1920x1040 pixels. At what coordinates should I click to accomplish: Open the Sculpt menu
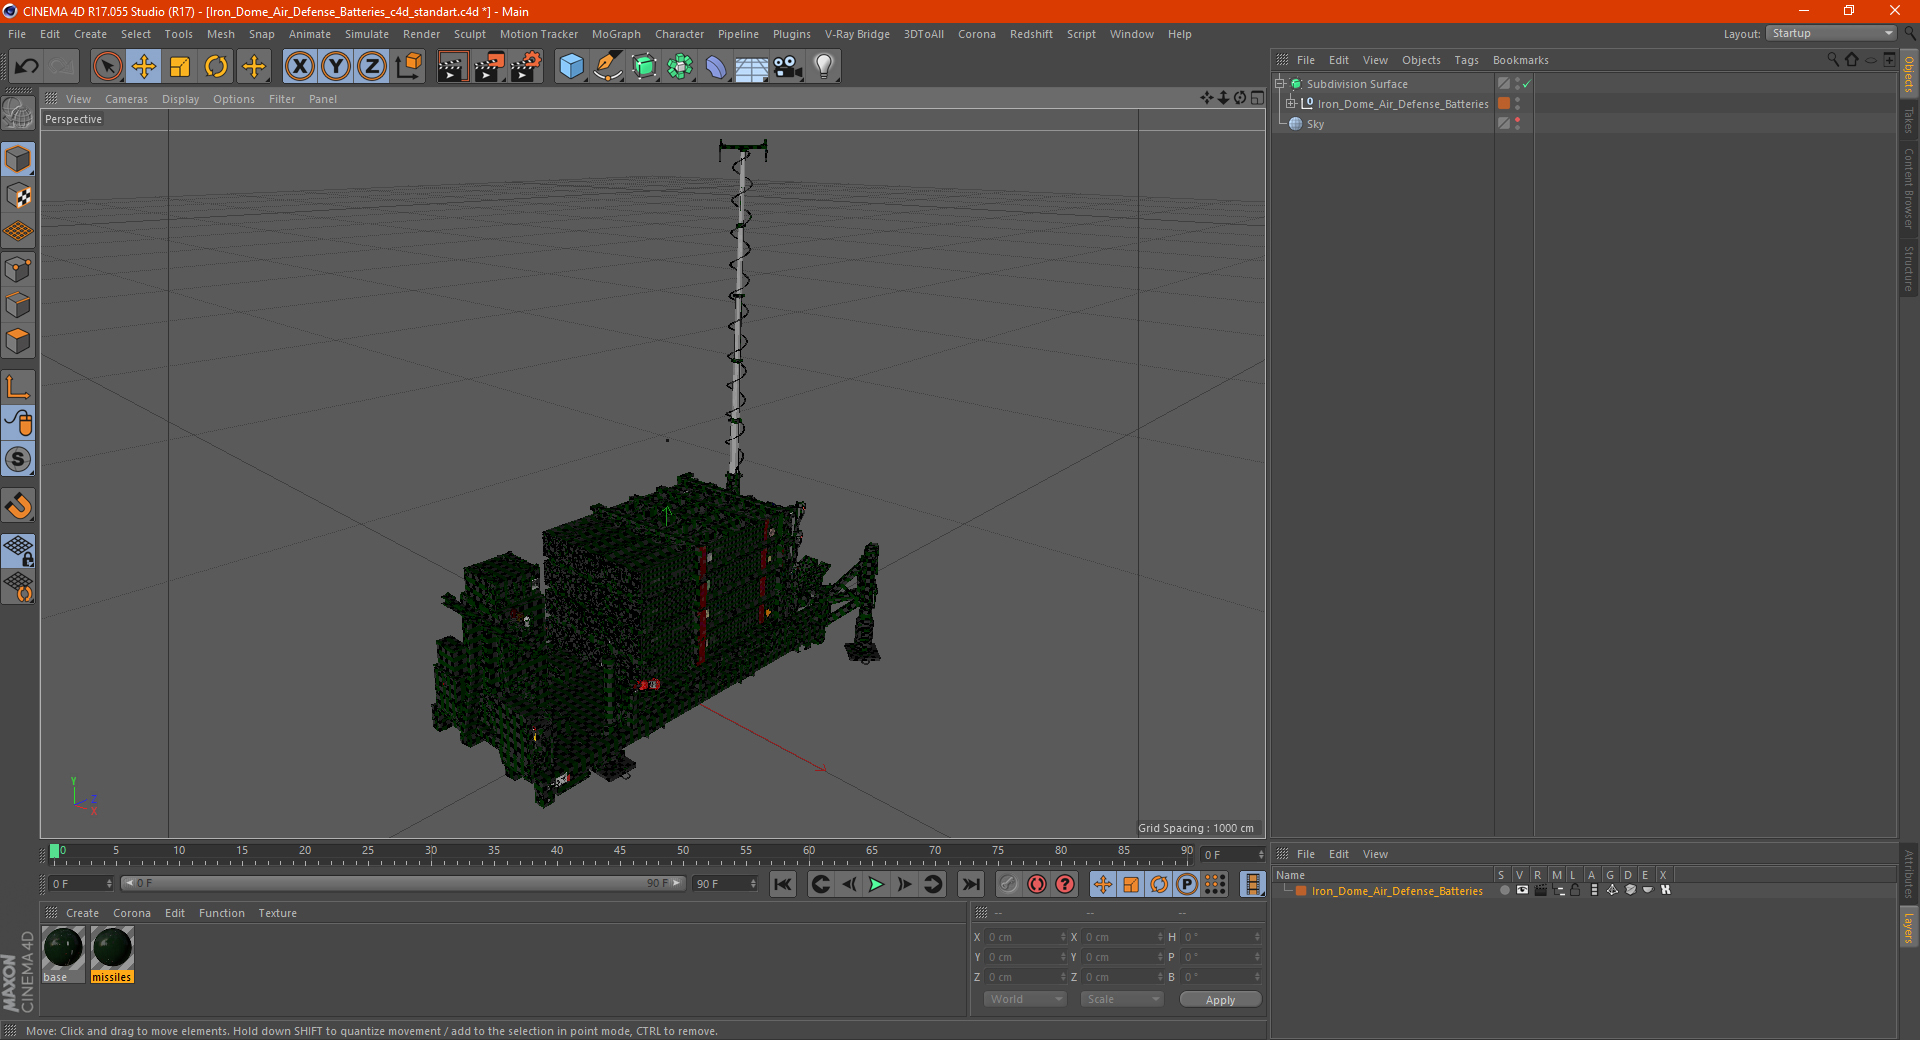(x=469, y=34)
